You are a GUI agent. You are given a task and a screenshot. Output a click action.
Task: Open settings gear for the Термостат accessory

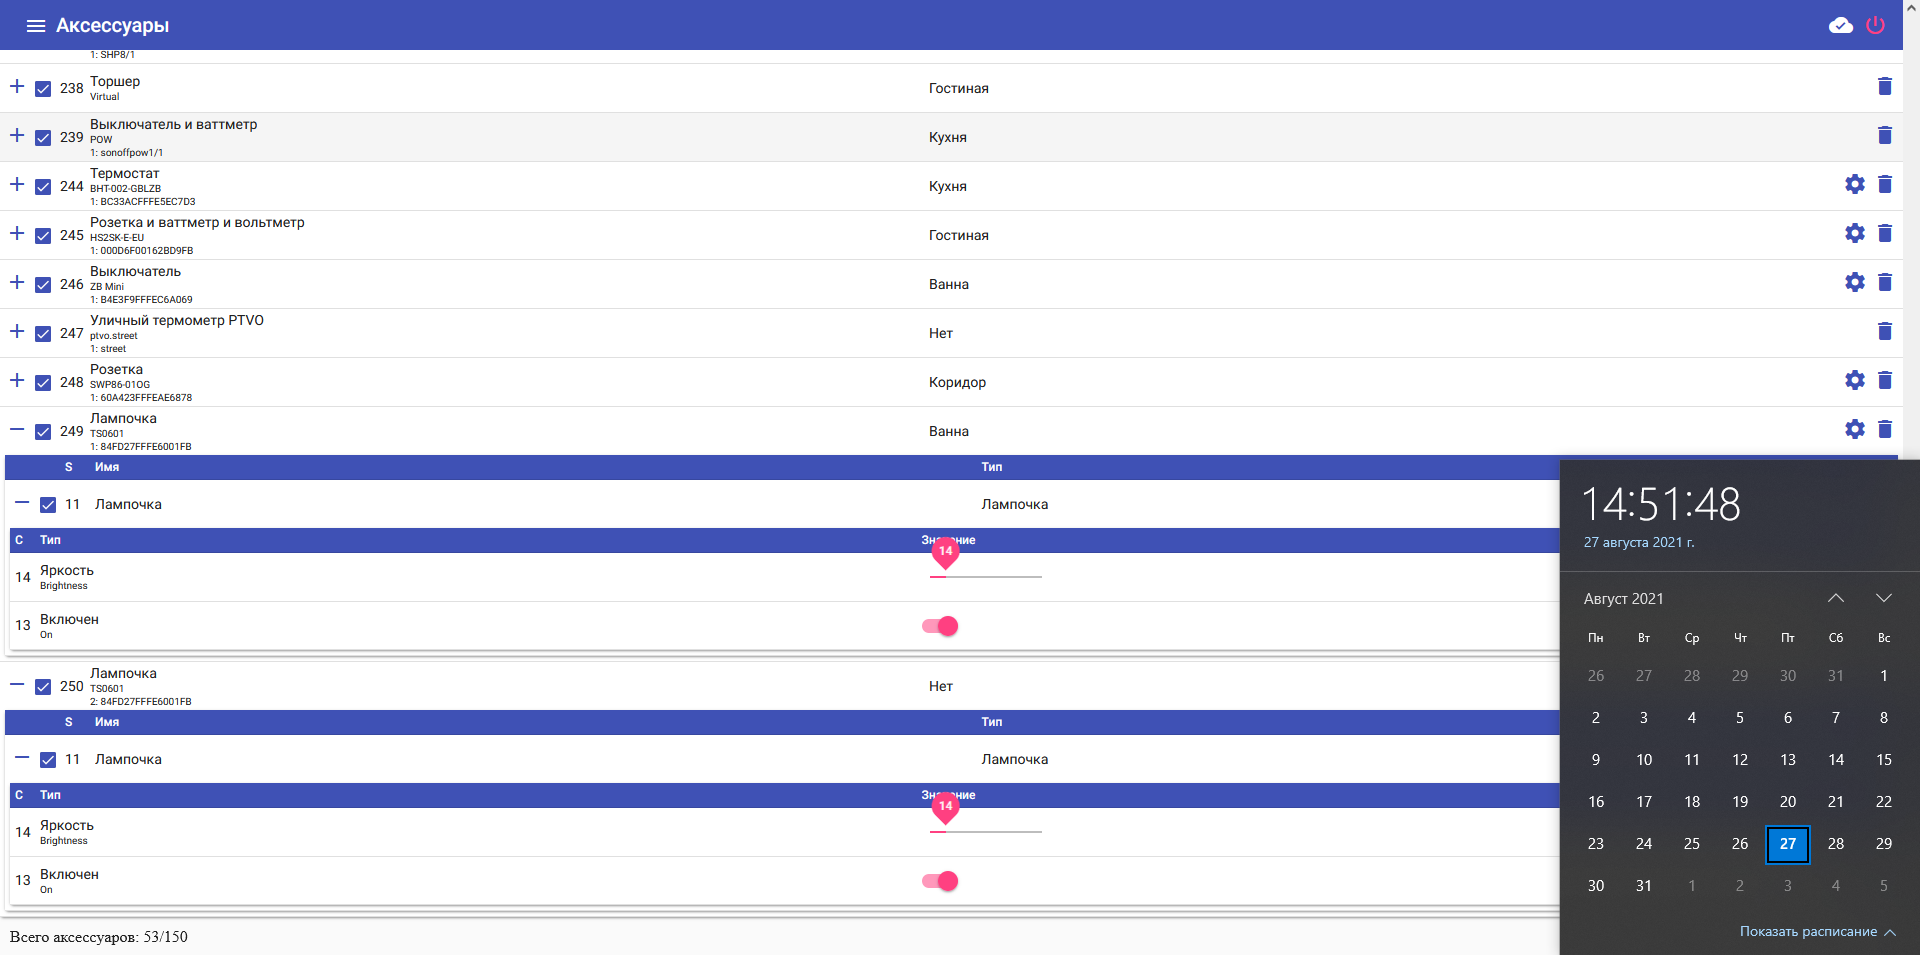(1855, 185)
